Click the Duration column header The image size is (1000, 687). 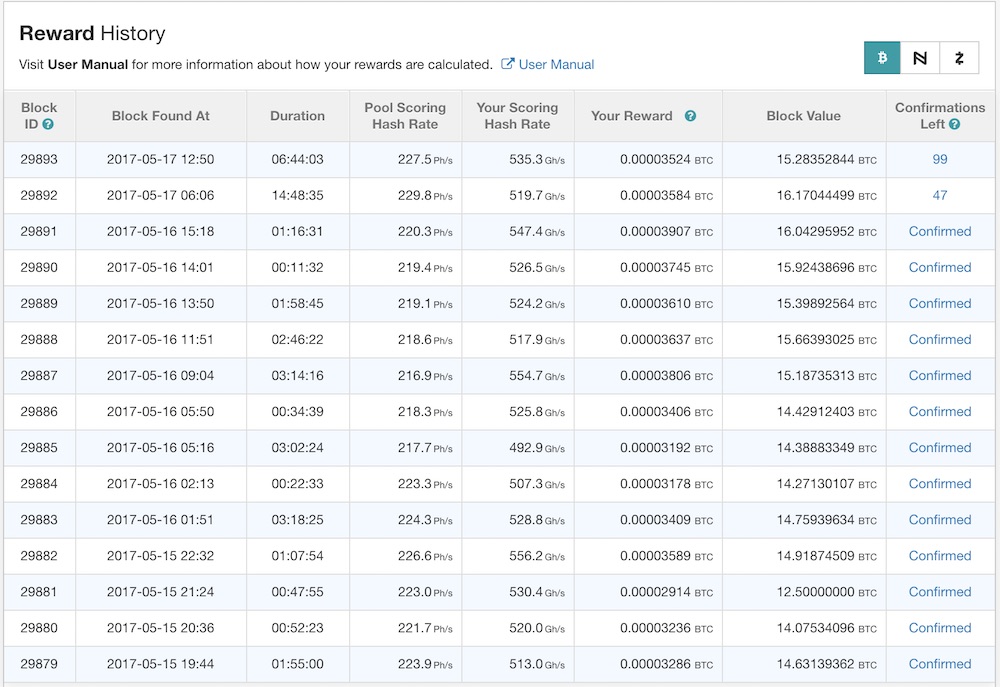[297, 116]
